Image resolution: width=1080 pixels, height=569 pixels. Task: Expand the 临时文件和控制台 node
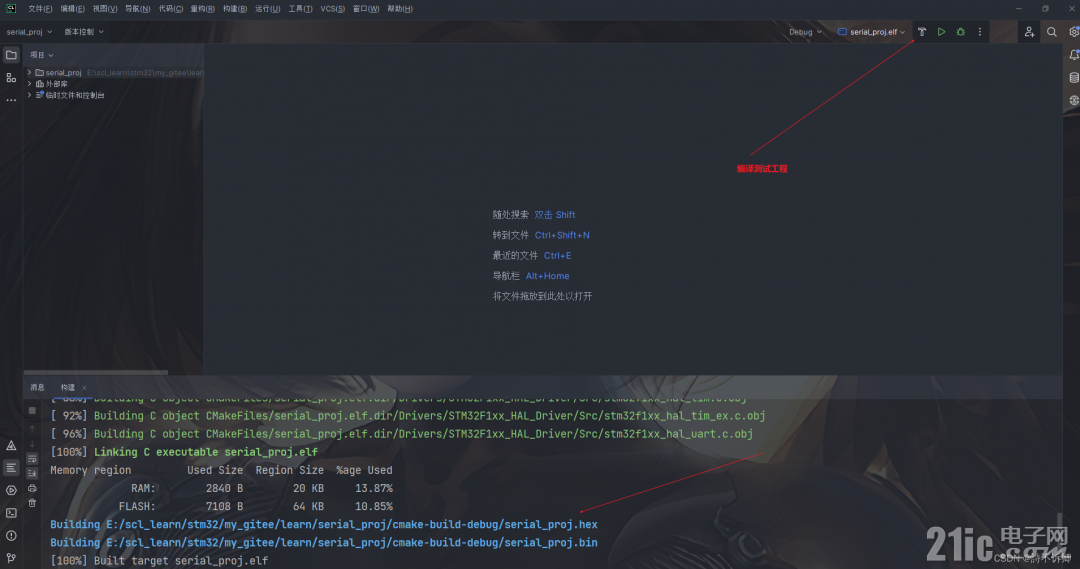(x=30, y=95)
